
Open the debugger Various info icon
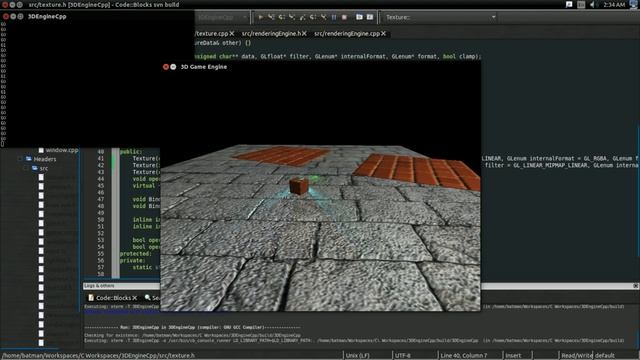click(370, 17)
